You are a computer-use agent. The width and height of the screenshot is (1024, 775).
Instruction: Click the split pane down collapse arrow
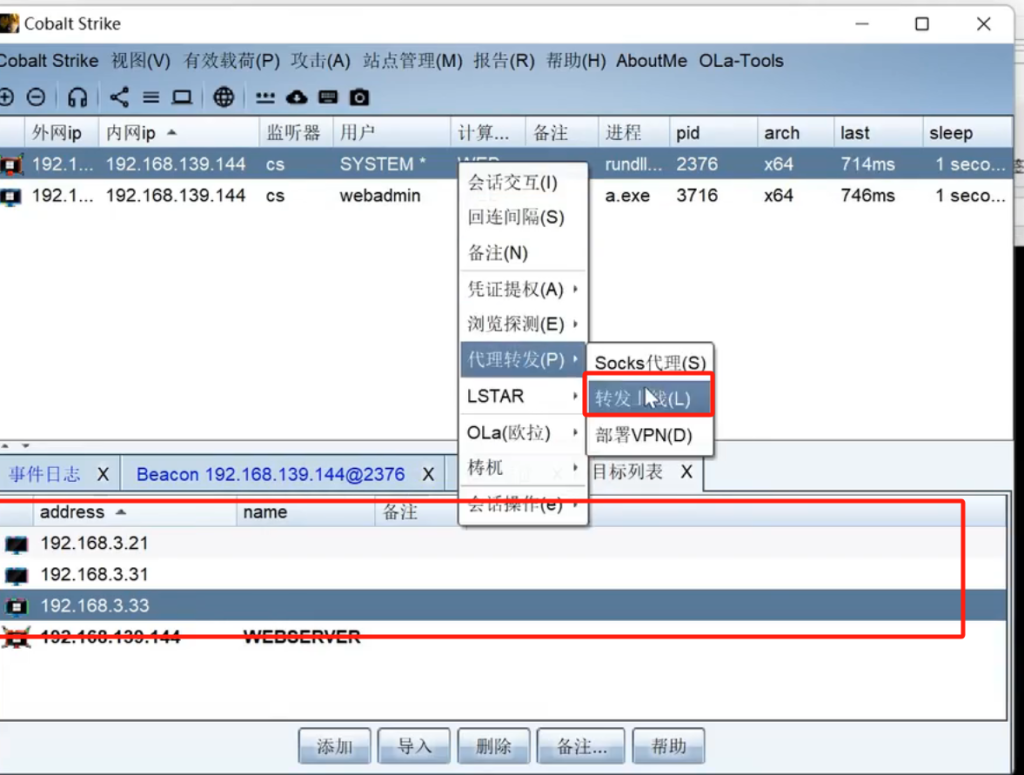[25, 446]
